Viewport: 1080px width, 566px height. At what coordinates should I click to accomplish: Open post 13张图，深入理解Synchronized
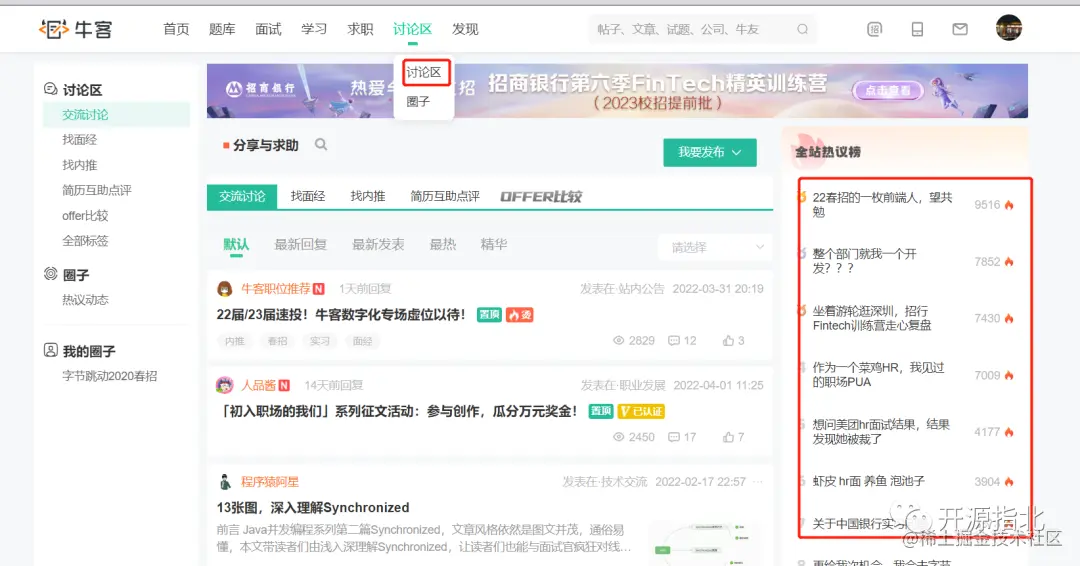(313, 507)
